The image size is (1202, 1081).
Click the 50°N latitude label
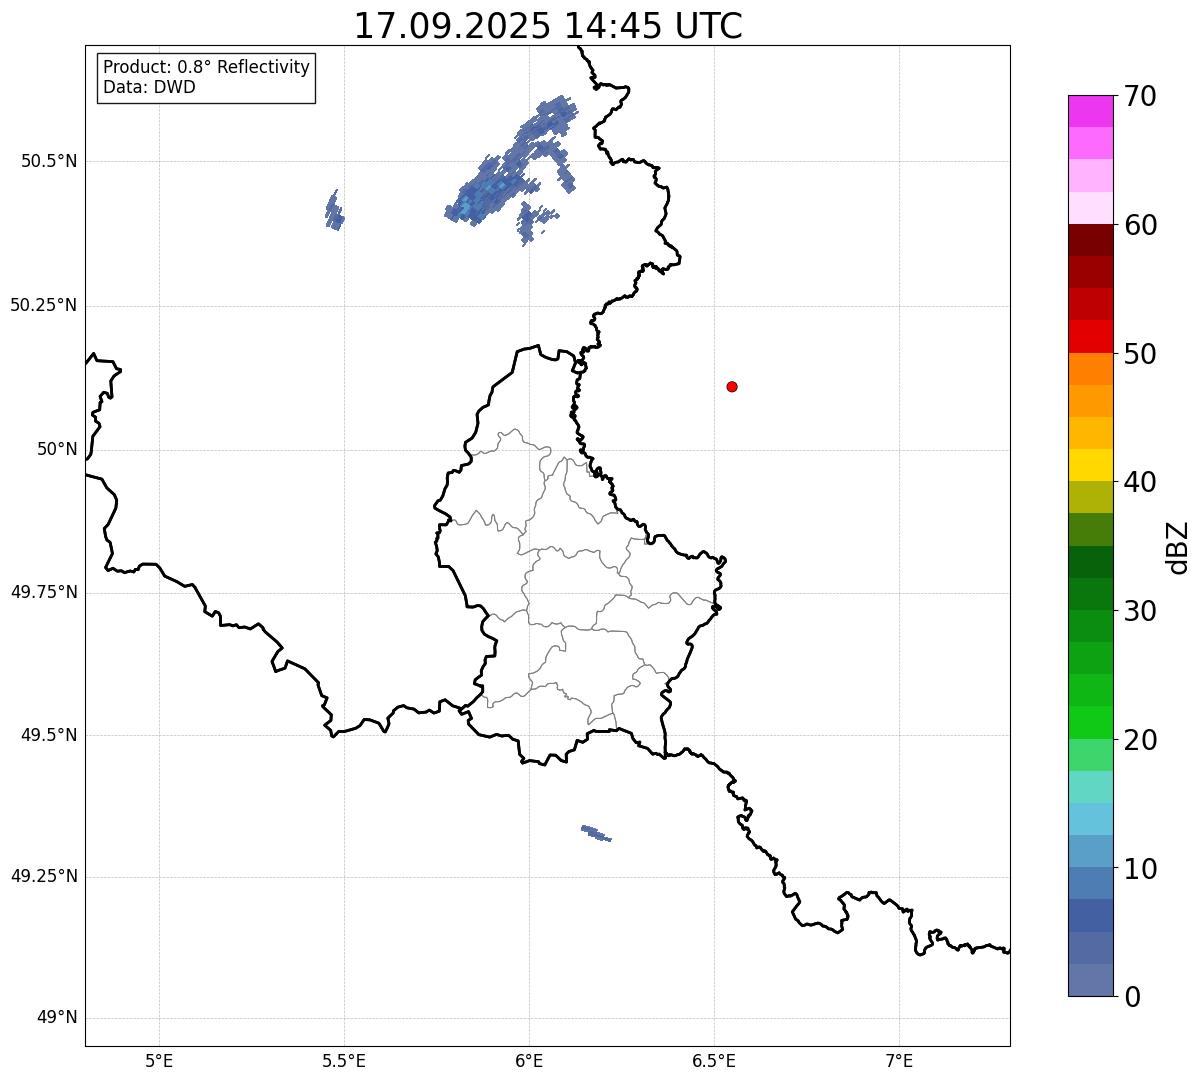(57, 449)
